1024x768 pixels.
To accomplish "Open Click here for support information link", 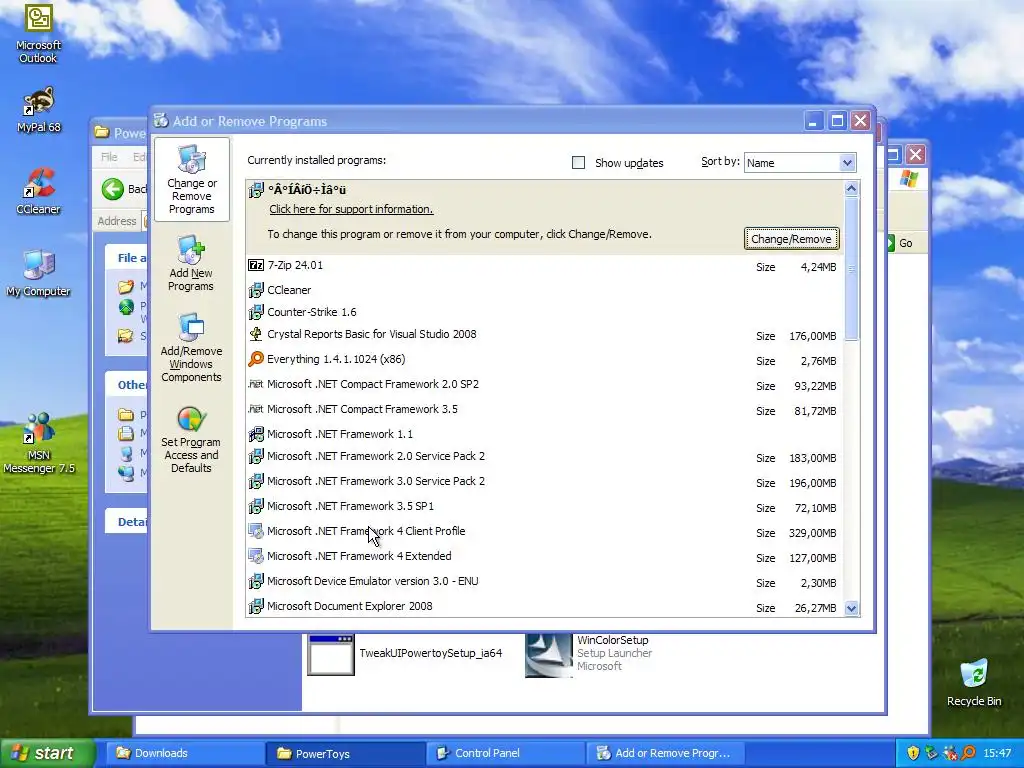I will click(x=351, y=209).
